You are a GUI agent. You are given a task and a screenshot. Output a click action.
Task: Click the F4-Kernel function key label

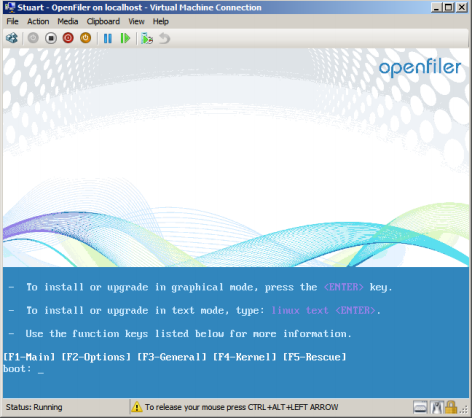[x=245, y=357]
